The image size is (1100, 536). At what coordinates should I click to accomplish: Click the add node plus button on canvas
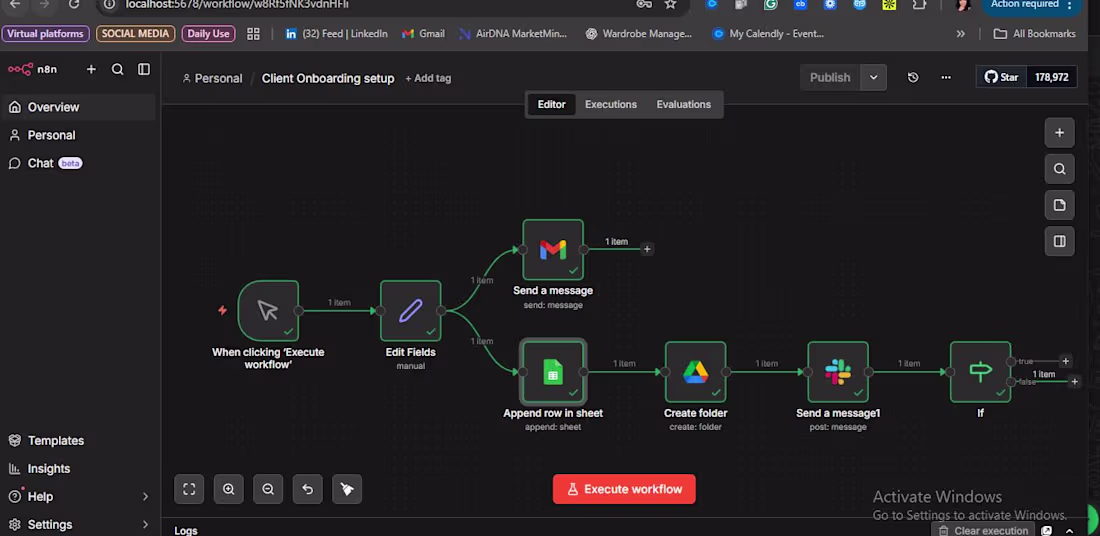(1059, 133)
